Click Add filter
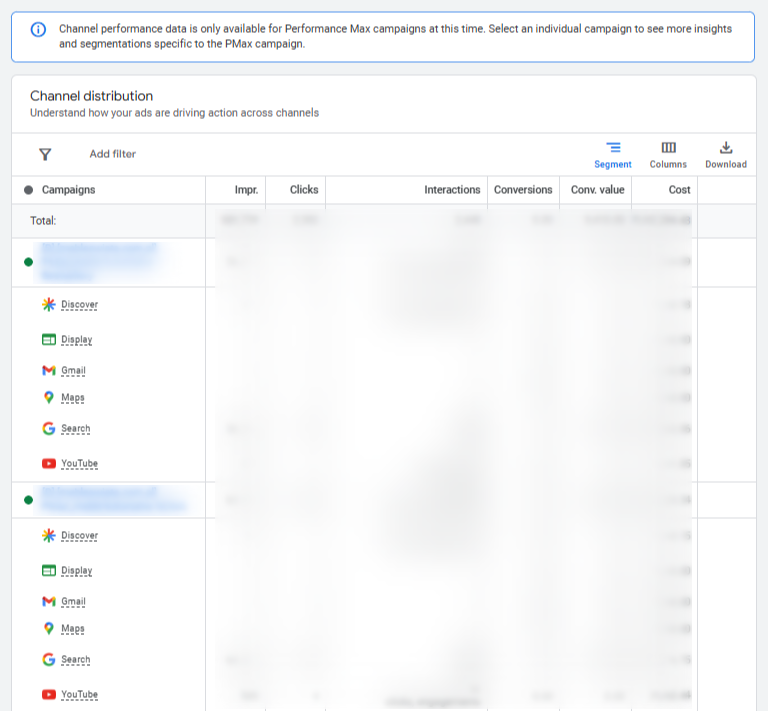This screenshot has height=711, width=768. pyautogui.click(x=113, y=154)
